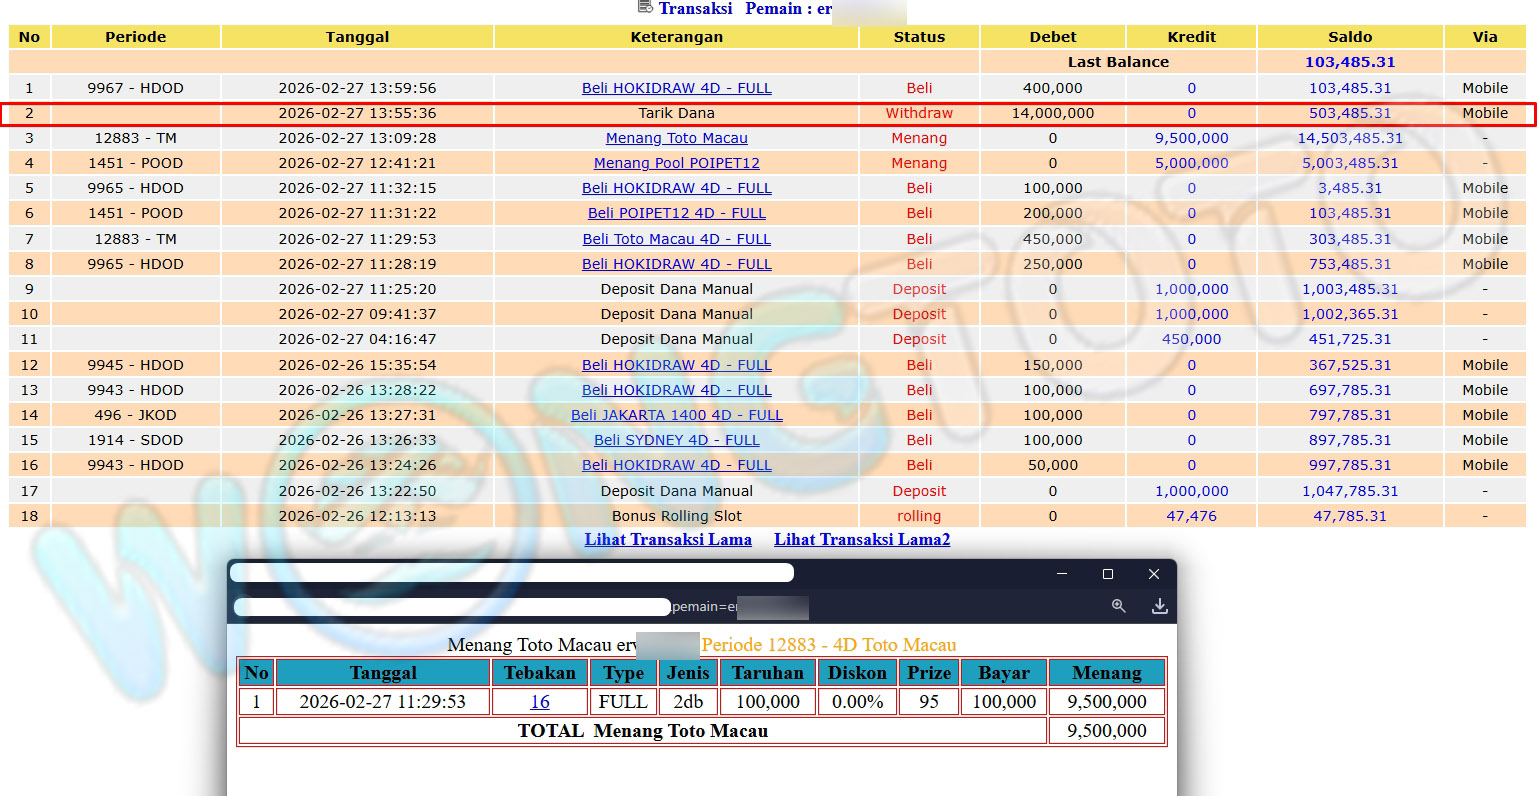Click Tebakan number 16 link in popup
This screenshot has height=796, width=1537.
[x=540, y=702]
